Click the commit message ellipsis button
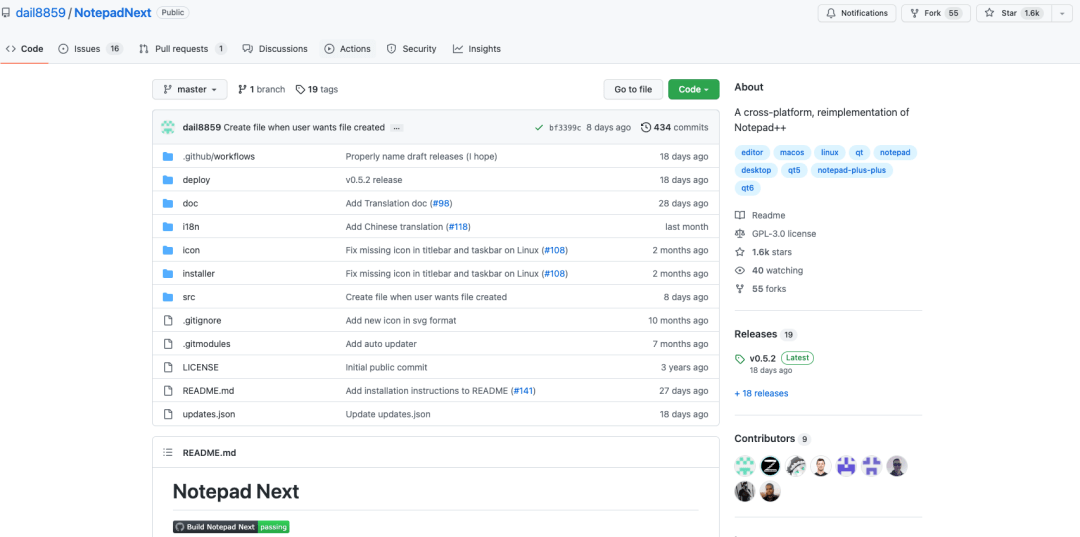 pyautogui.click(x=397, y=128)
